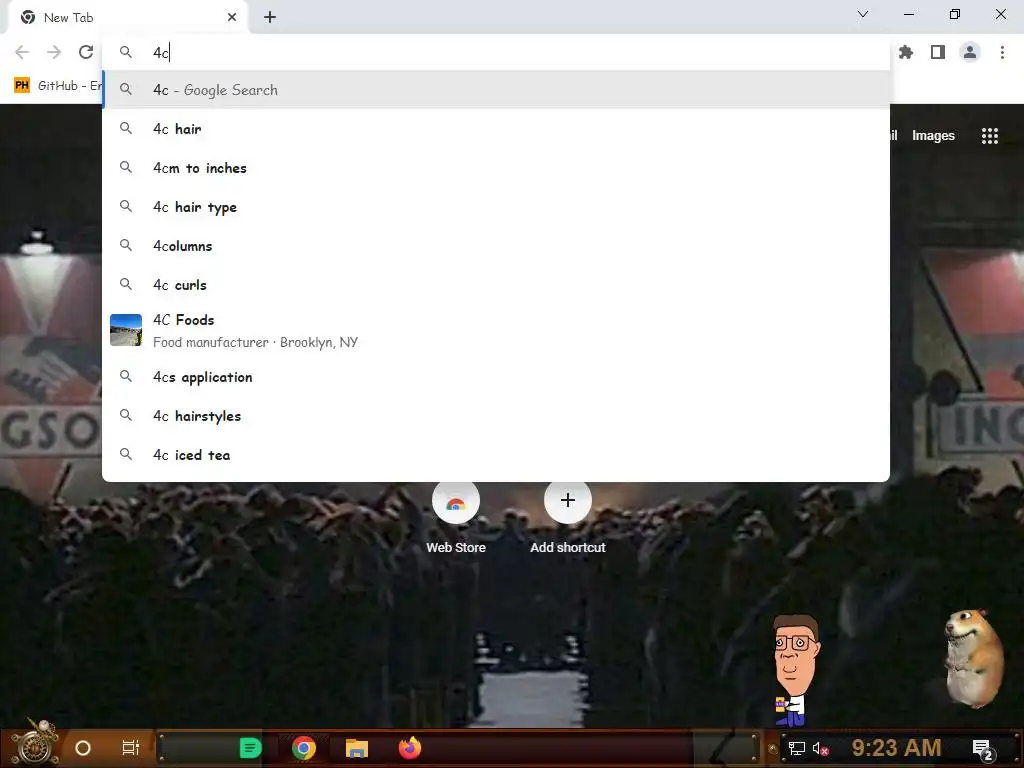Open the GitHub bookmark
The image size is (1024, 768).
(57, 86)
